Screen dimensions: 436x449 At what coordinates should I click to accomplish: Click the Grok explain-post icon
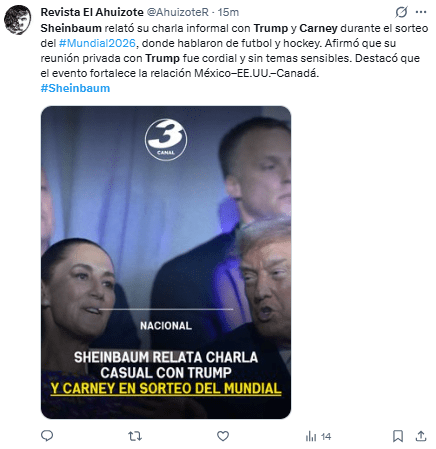coord(401,12)
